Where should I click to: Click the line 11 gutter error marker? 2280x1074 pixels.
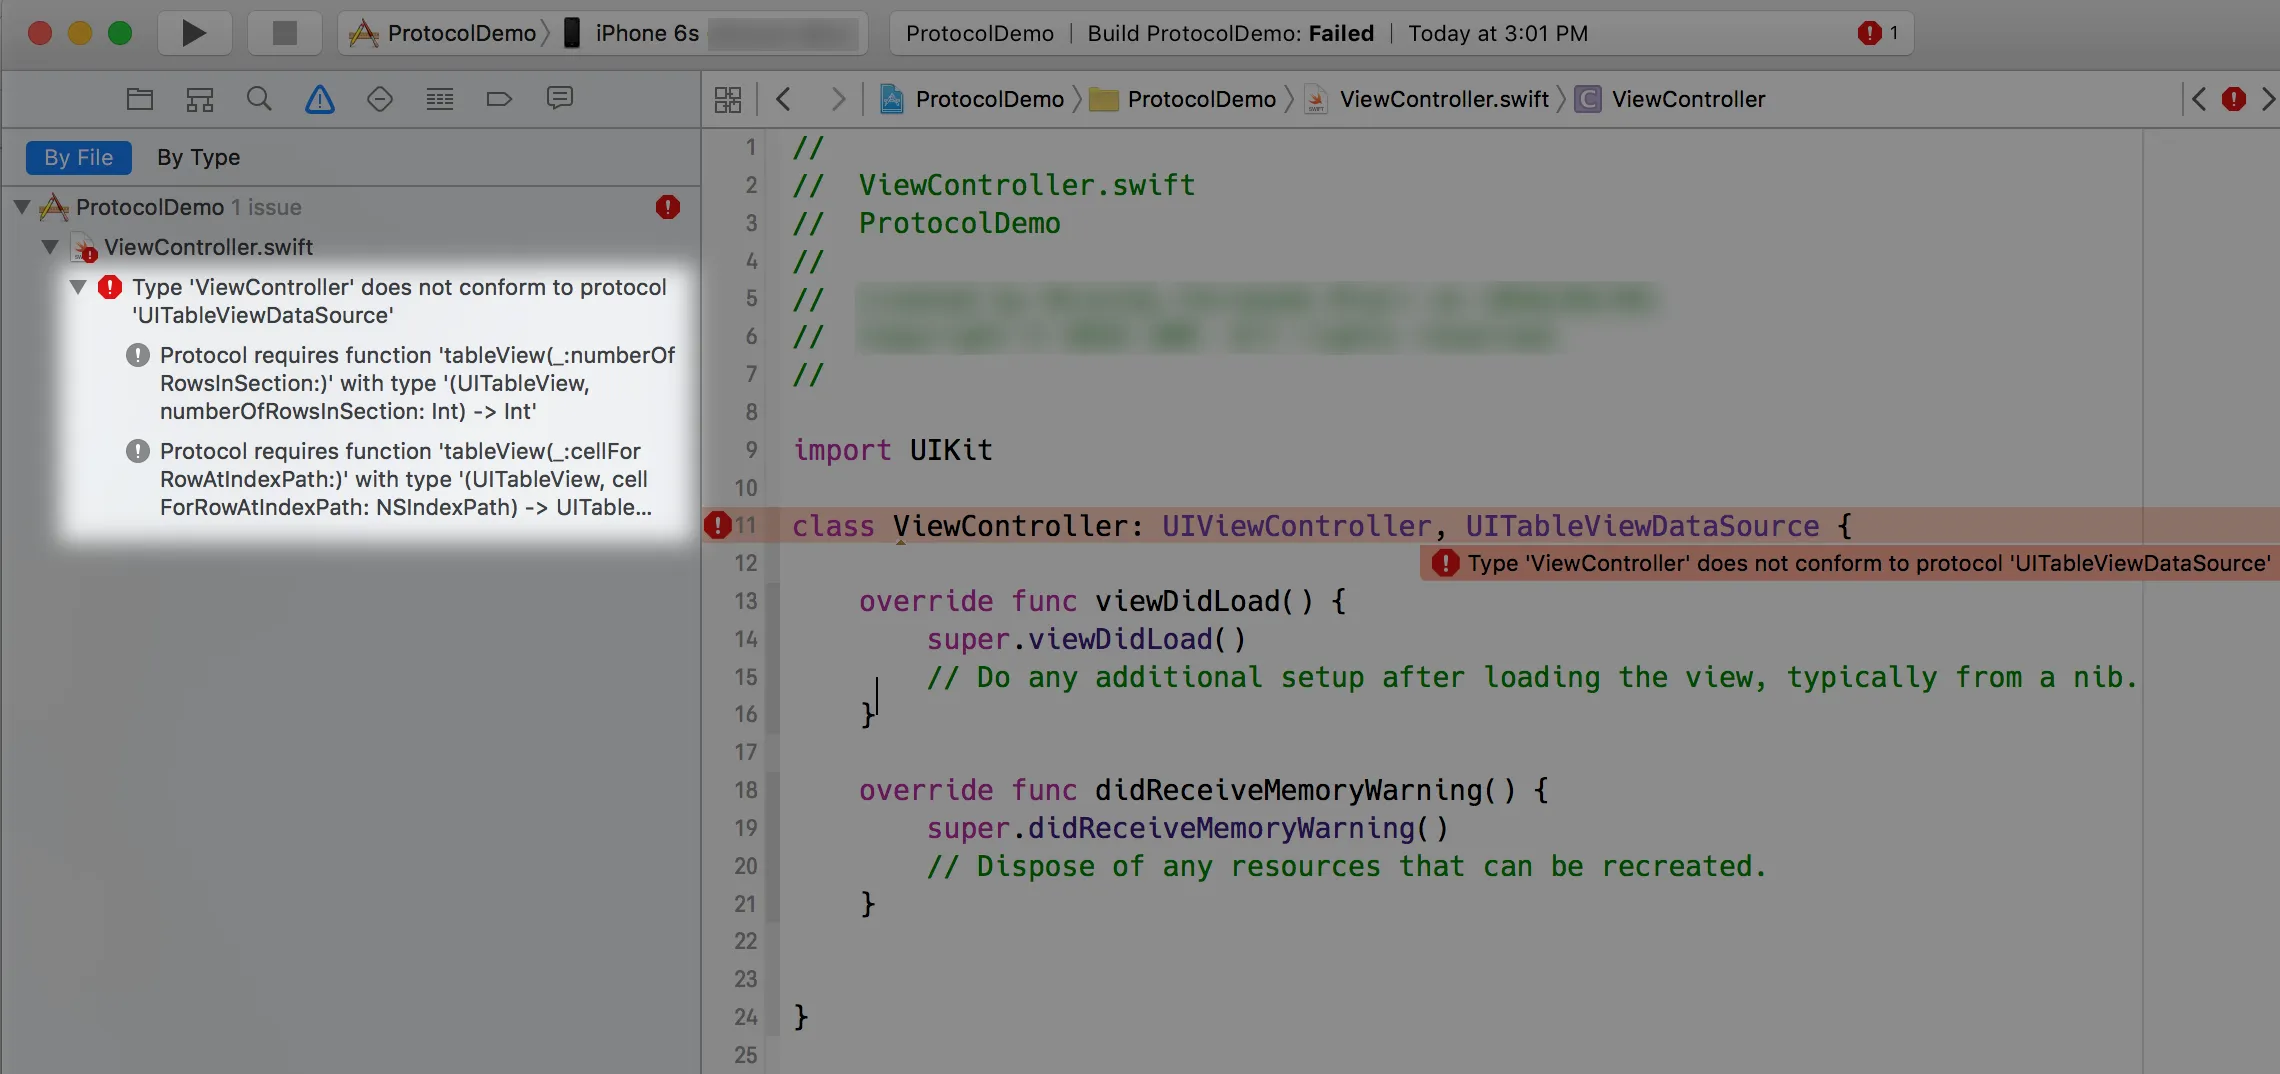(717, 525)
